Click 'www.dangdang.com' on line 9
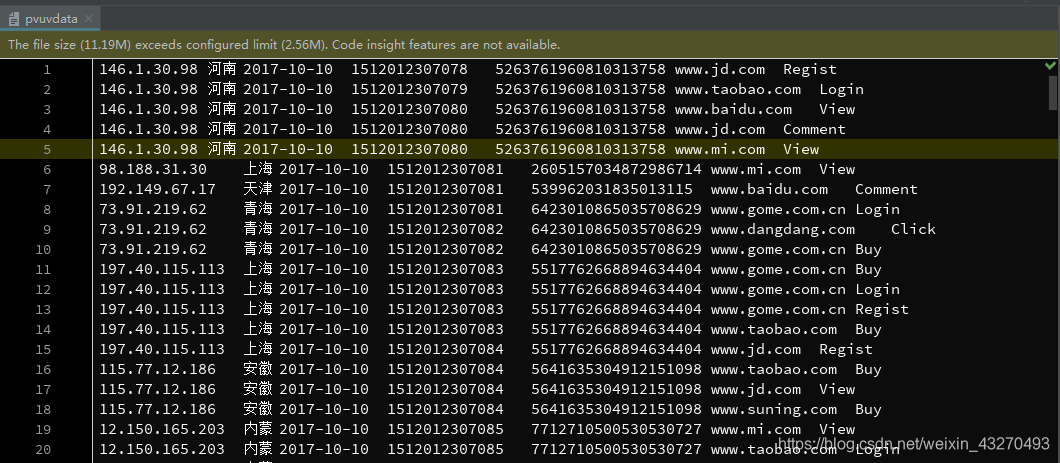The image size is (1060, 463). click(x=782, y=229)
